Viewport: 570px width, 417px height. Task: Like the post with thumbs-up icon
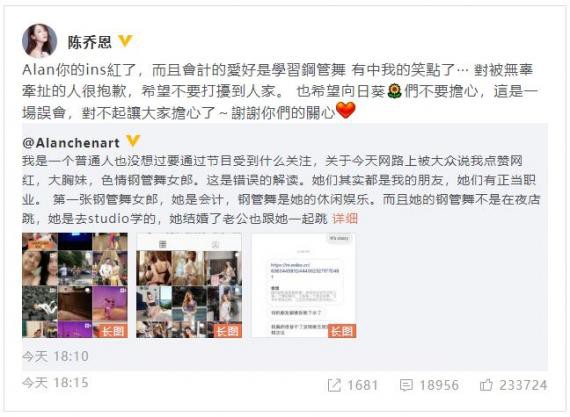(486, 385)
